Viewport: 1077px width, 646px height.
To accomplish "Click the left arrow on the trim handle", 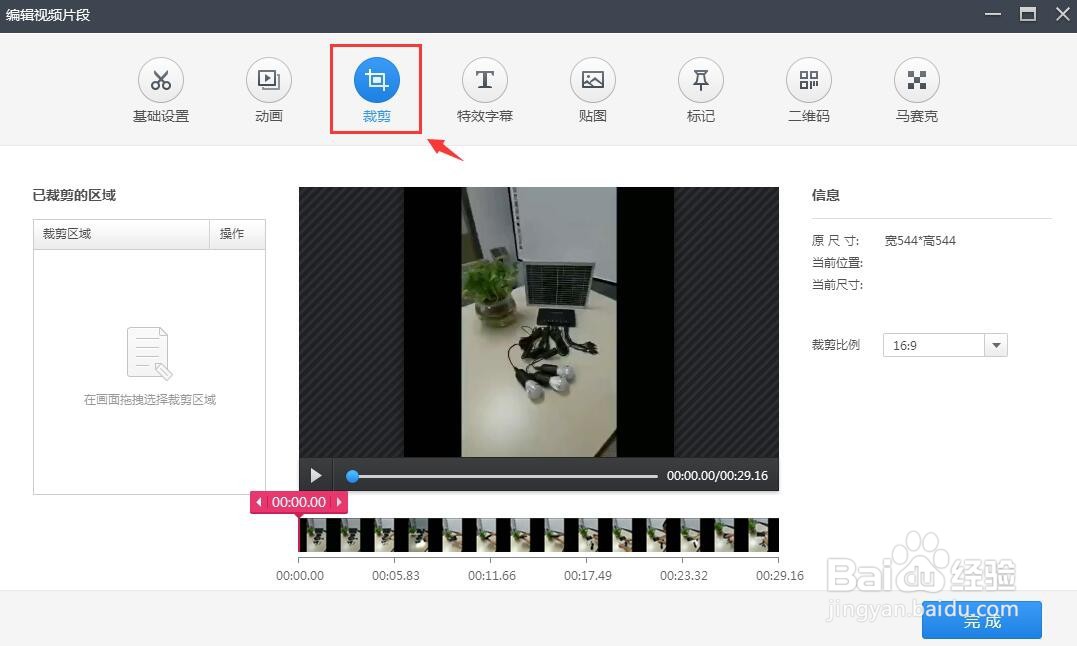I will click(x=259, y=502).
